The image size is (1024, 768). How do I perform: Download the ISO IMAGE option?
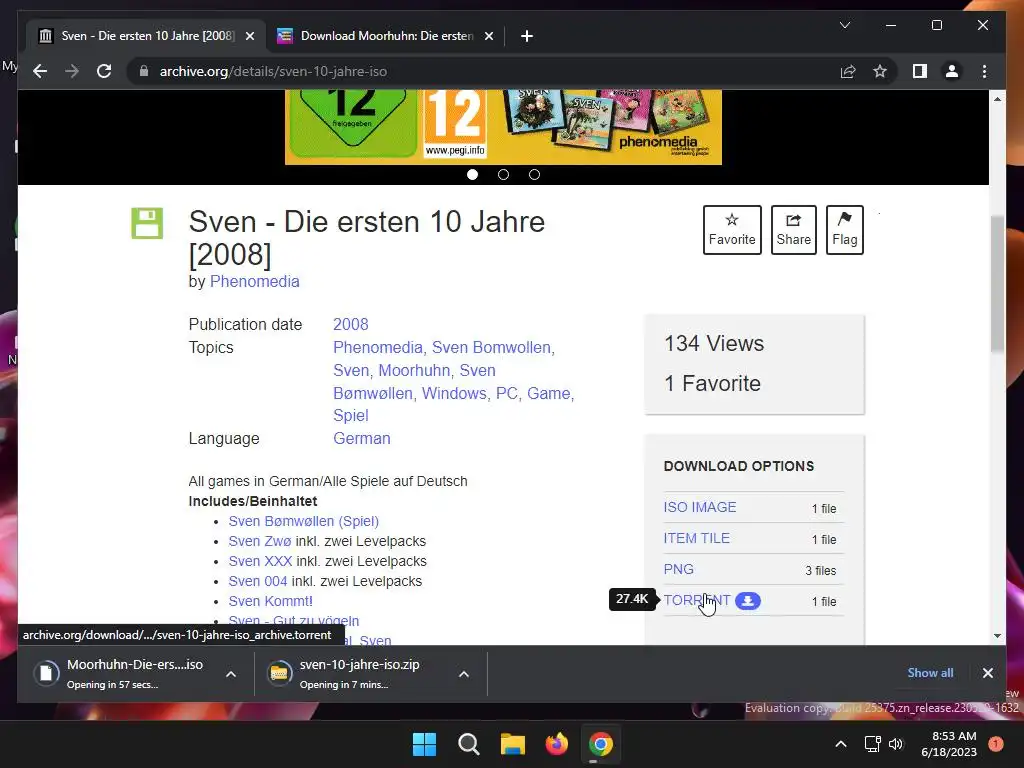[x=699, y=507]
